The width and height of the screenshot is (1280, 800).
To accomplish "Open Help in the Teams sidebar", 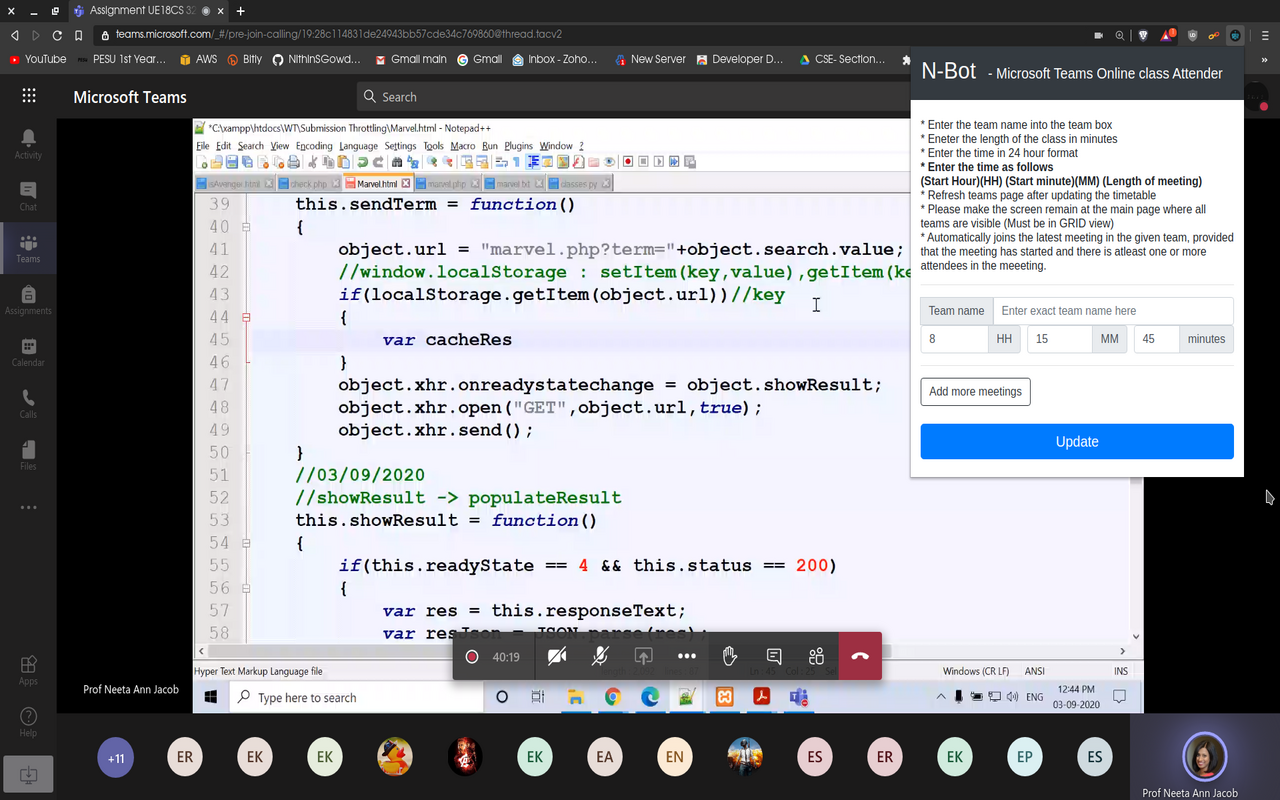I will (x=28, y=722).
